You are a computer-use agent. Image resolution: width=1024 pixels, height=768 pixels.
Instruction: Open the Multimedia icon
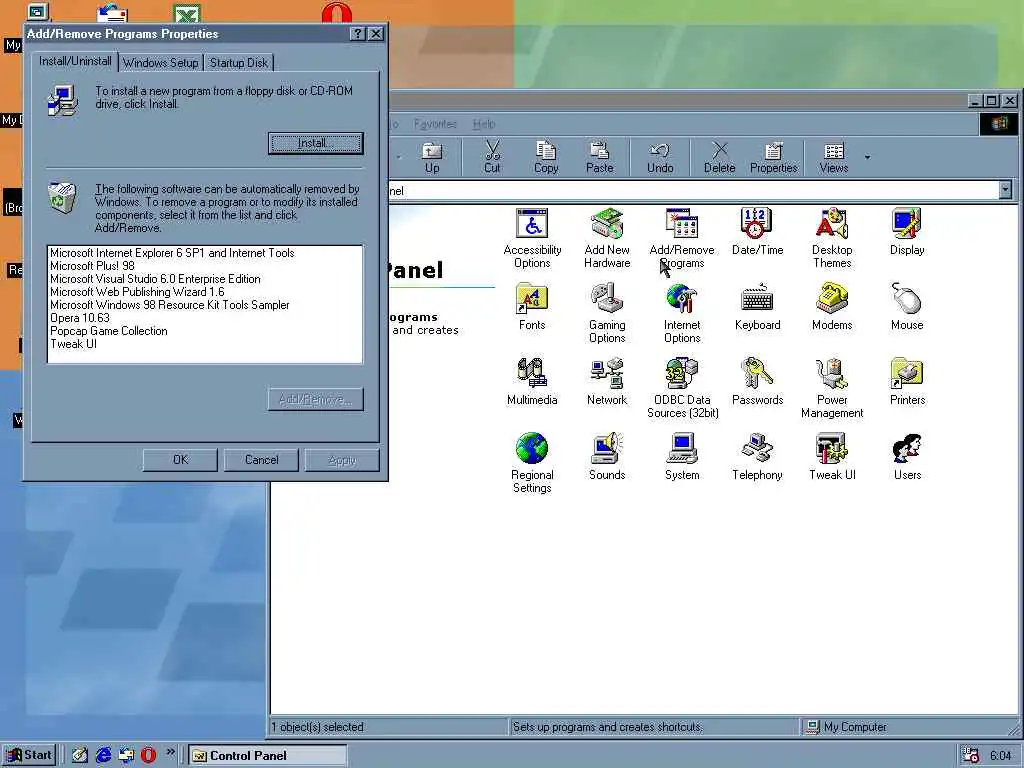coord(532,382)
